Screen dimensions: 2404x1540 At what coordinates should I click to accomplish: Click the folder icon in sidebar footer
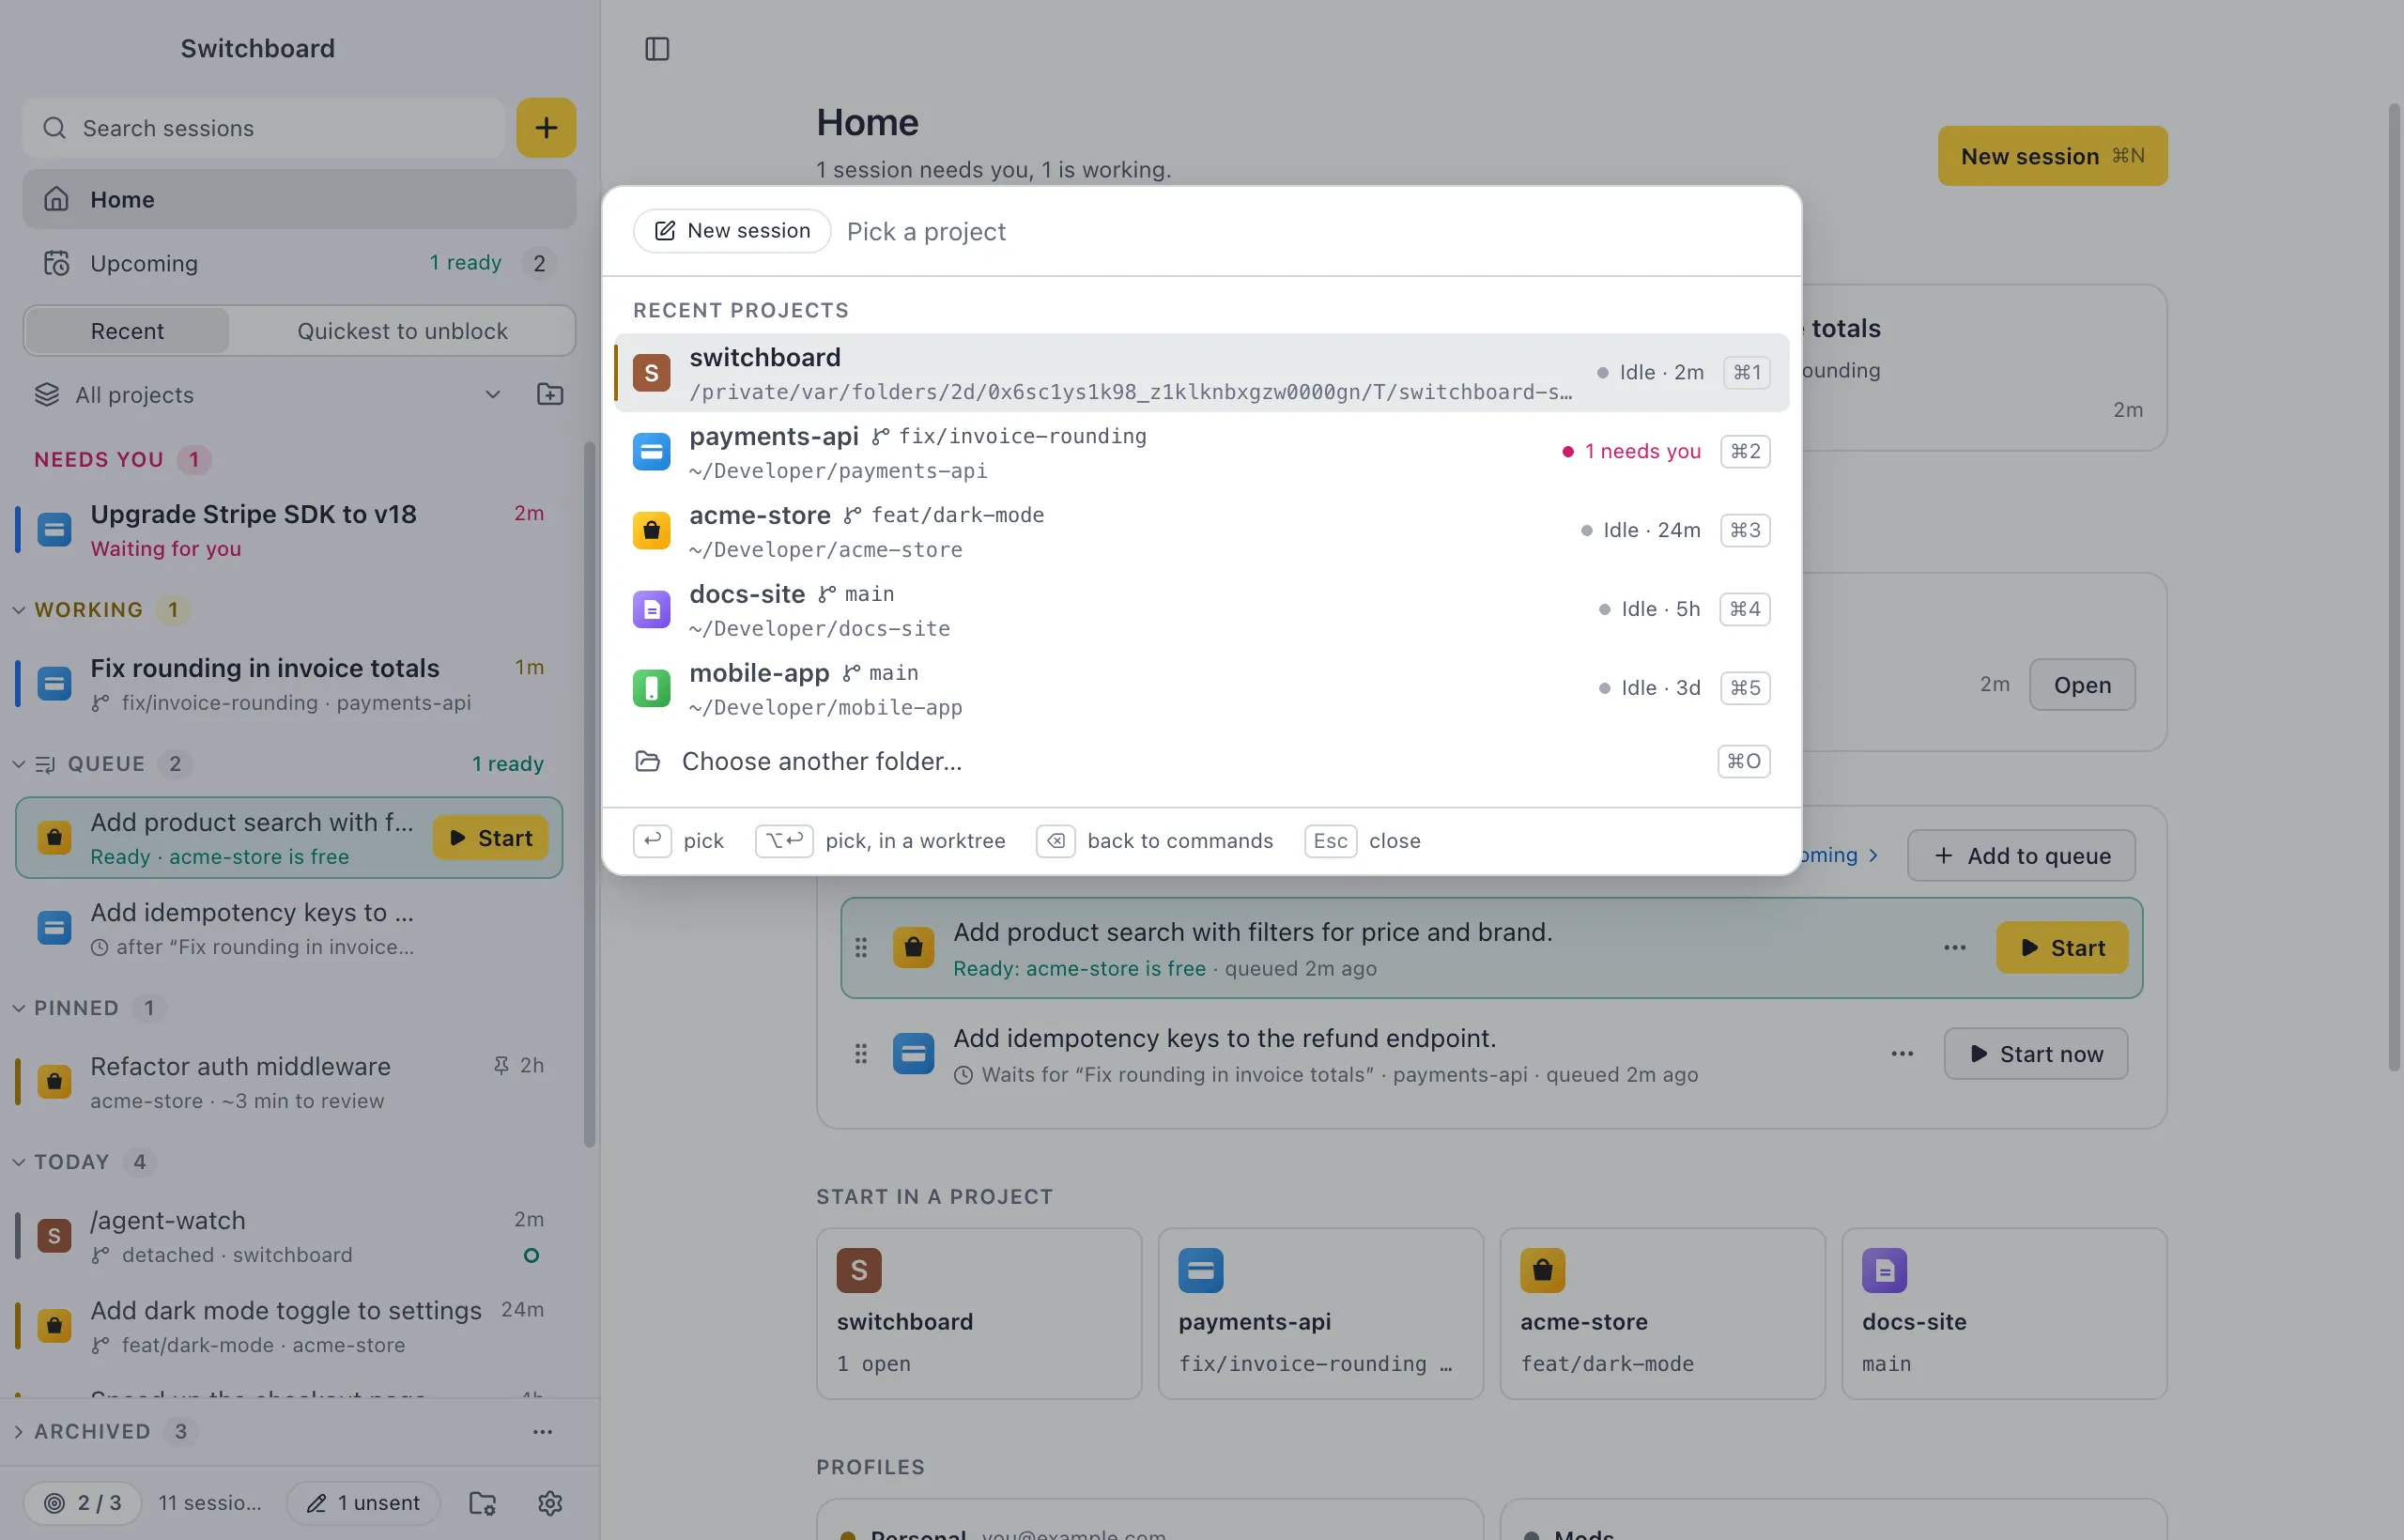[483, 1502]
